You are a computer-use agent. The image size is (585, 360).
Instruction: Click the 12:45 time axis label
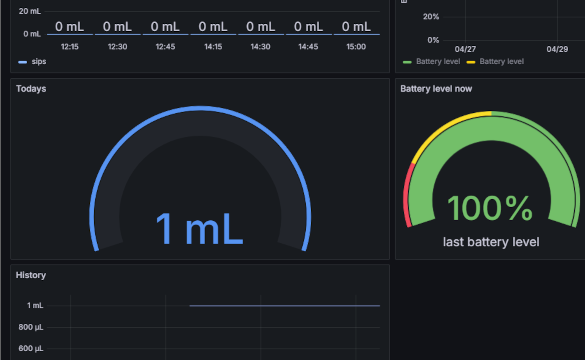[x=165, y=47]
